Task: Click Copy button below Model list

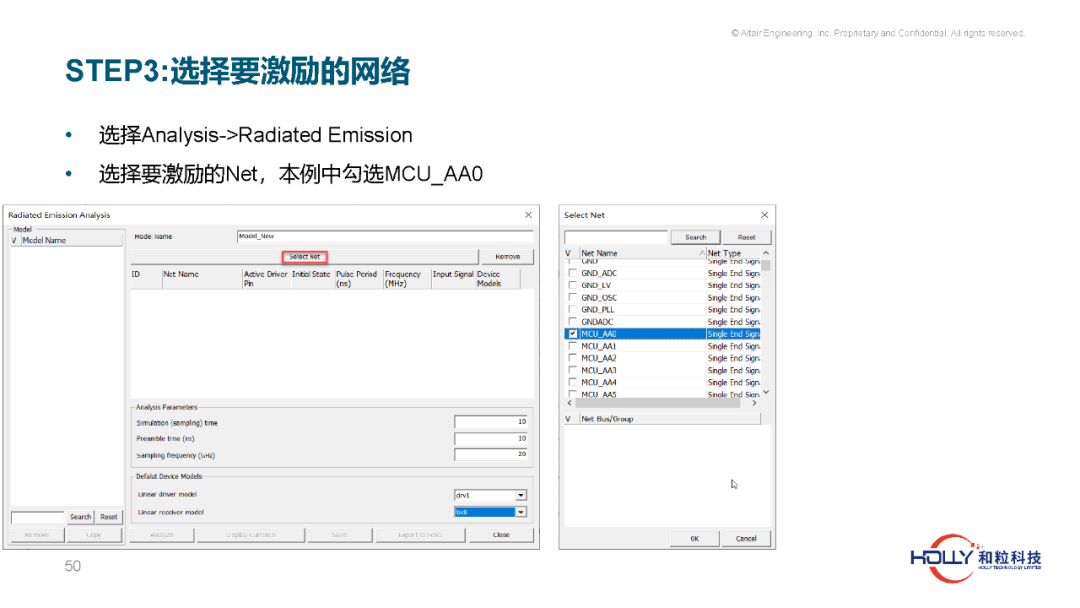Action: 94,535
